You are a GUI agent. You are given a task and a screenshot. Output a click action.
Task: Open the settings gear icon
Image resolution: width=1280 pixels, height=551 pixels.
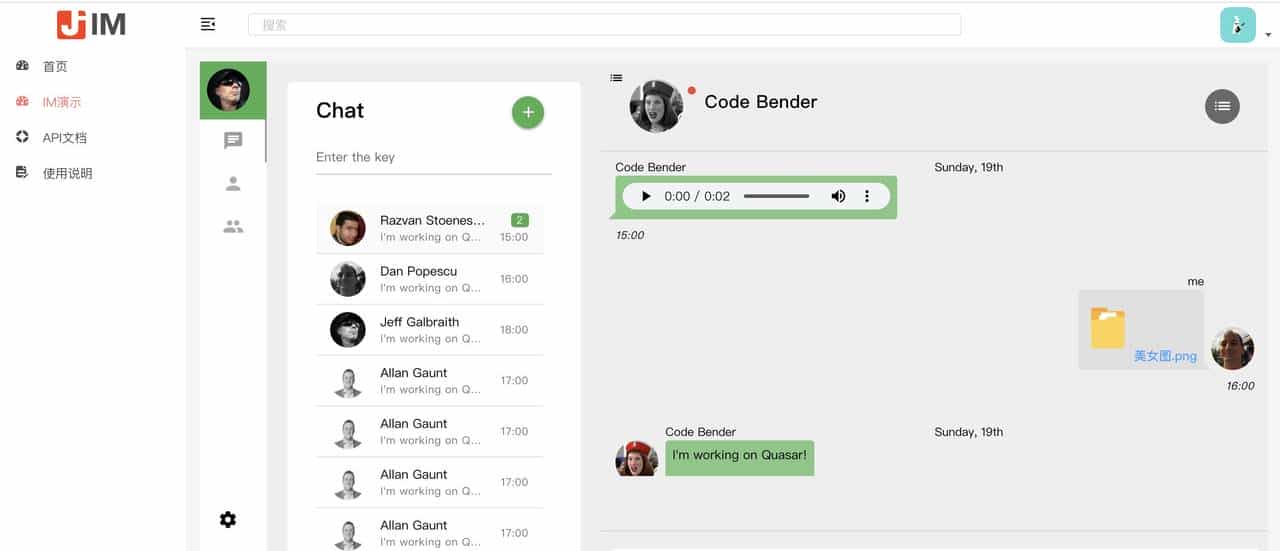pos(228,519)
